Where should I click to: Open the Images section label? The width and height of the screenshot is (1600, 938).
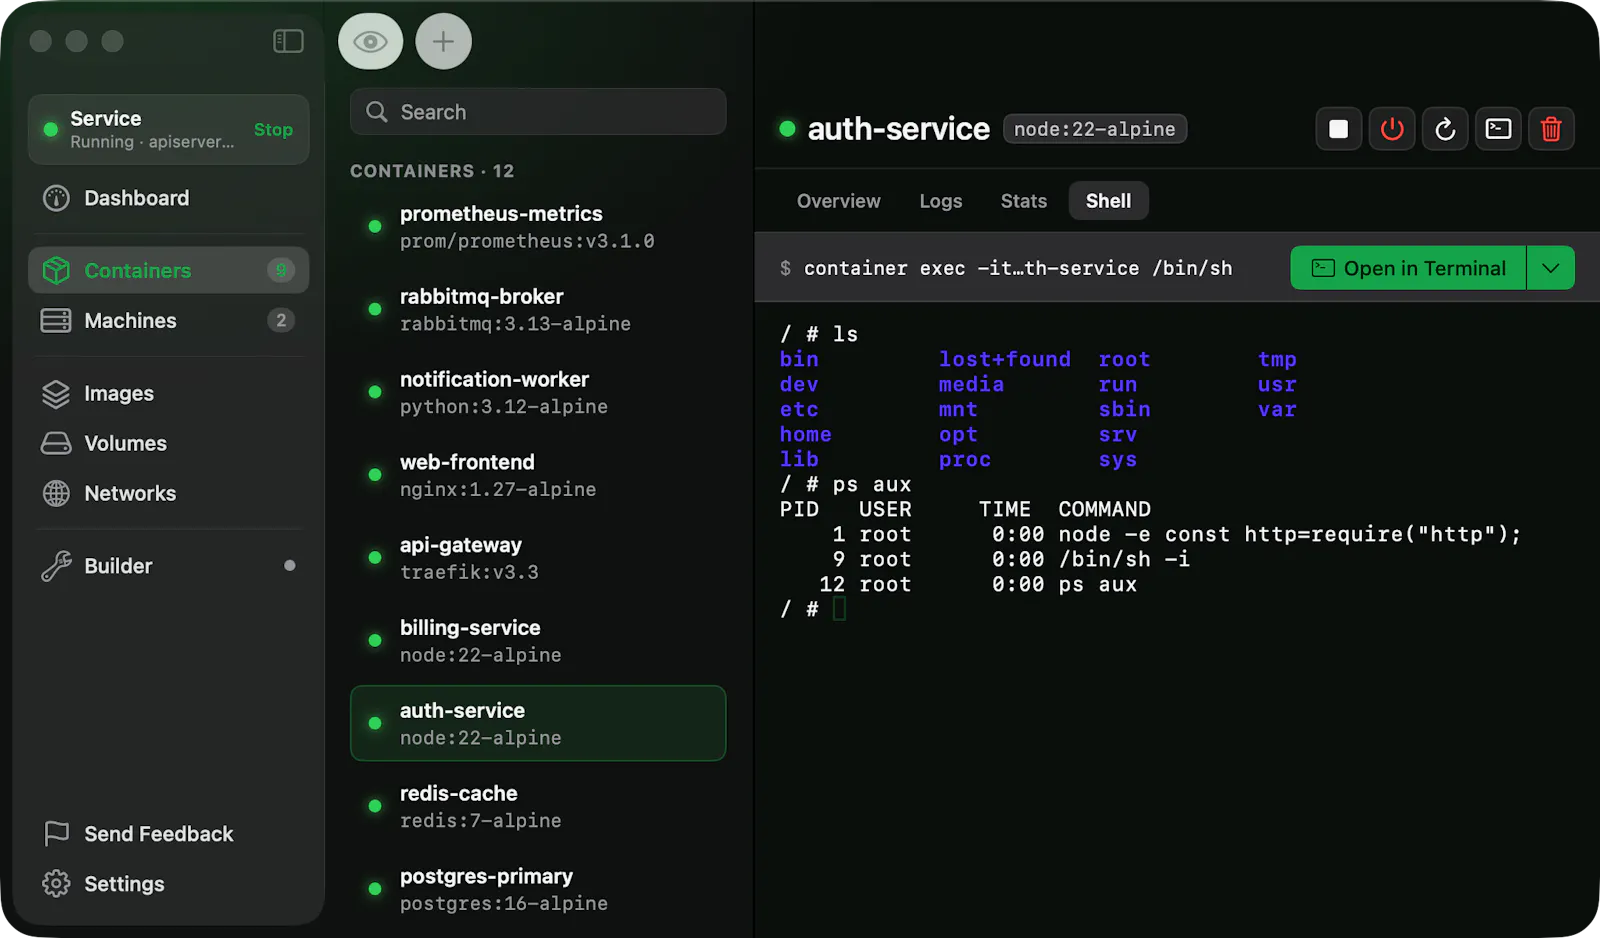119,394
